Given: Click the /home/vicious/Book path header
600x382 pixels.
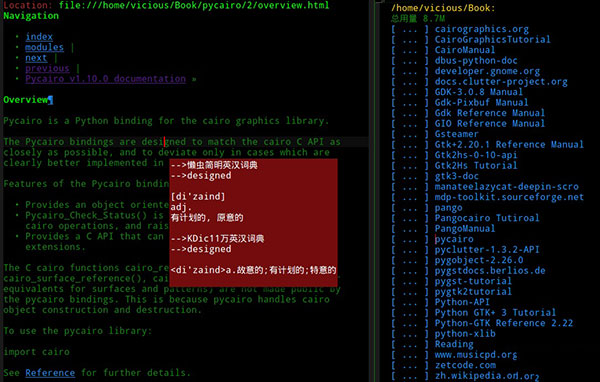Looking at the screenshot, I should [443, 8].
